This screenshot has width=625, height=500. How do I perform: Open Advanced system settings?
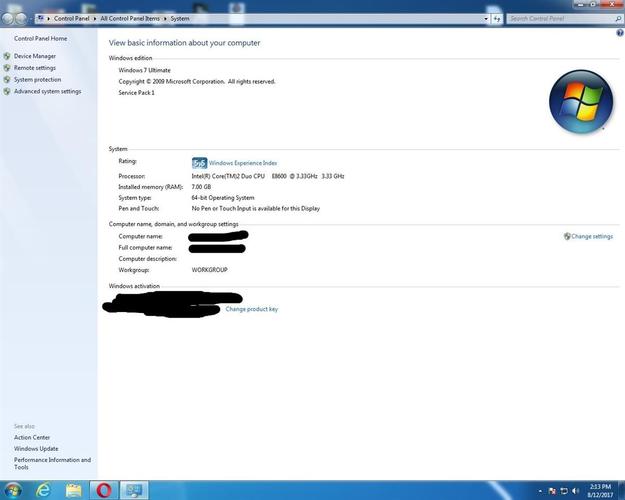click(x=47, y=91)
